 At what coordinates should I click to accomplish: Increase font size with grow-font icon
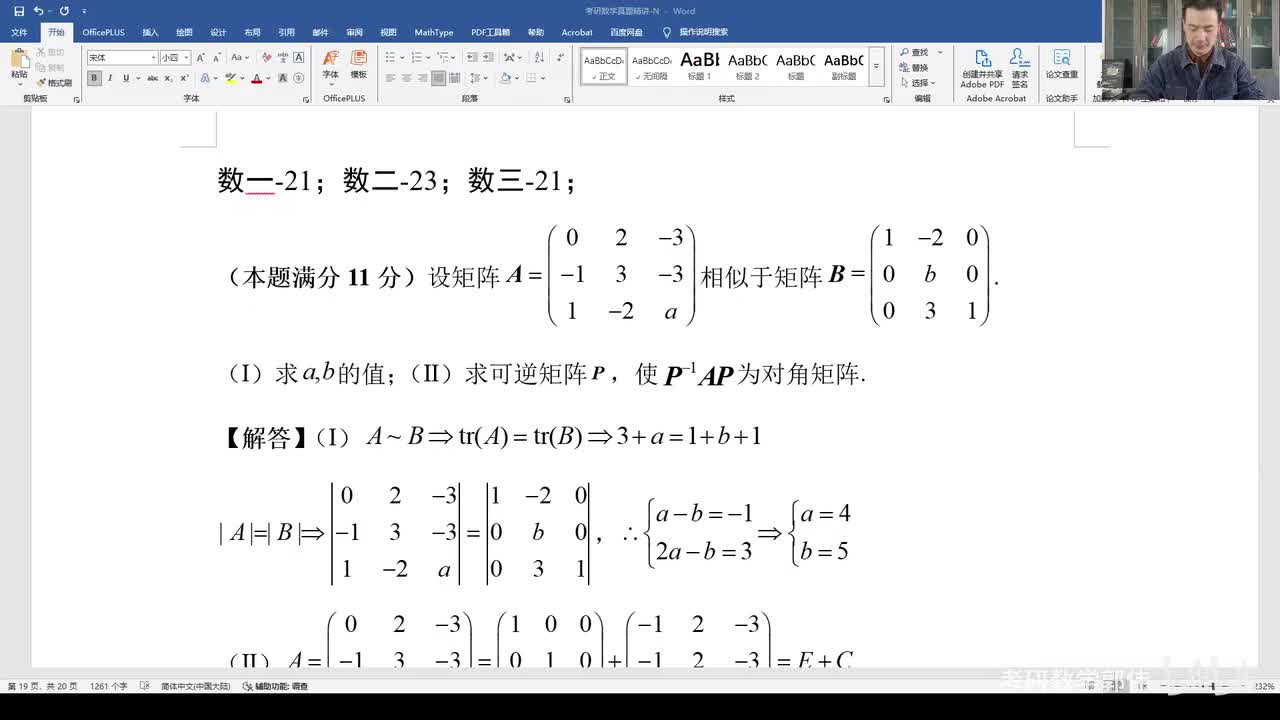[201, 58]
